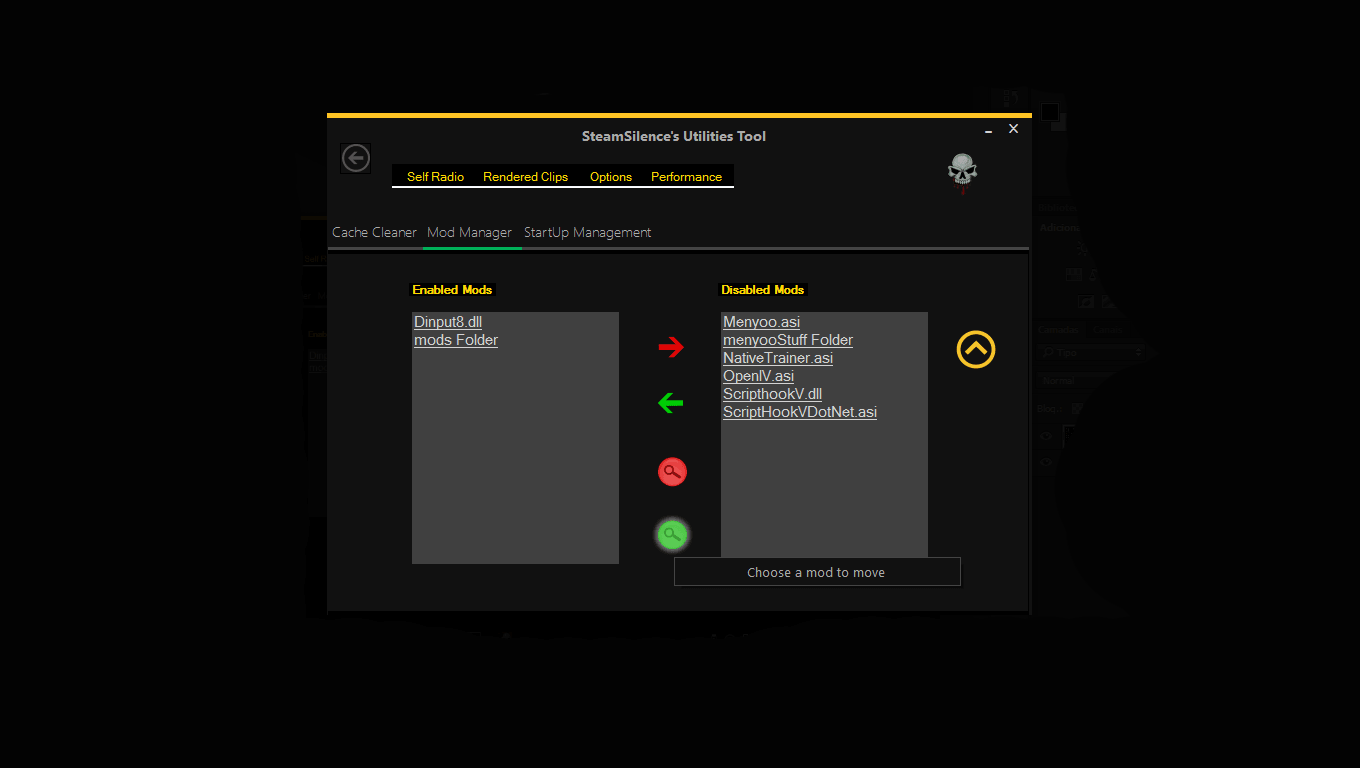1360x768 pixels.
Task: Open the Rendered Clips menu
Action: [x=525, y=177]
